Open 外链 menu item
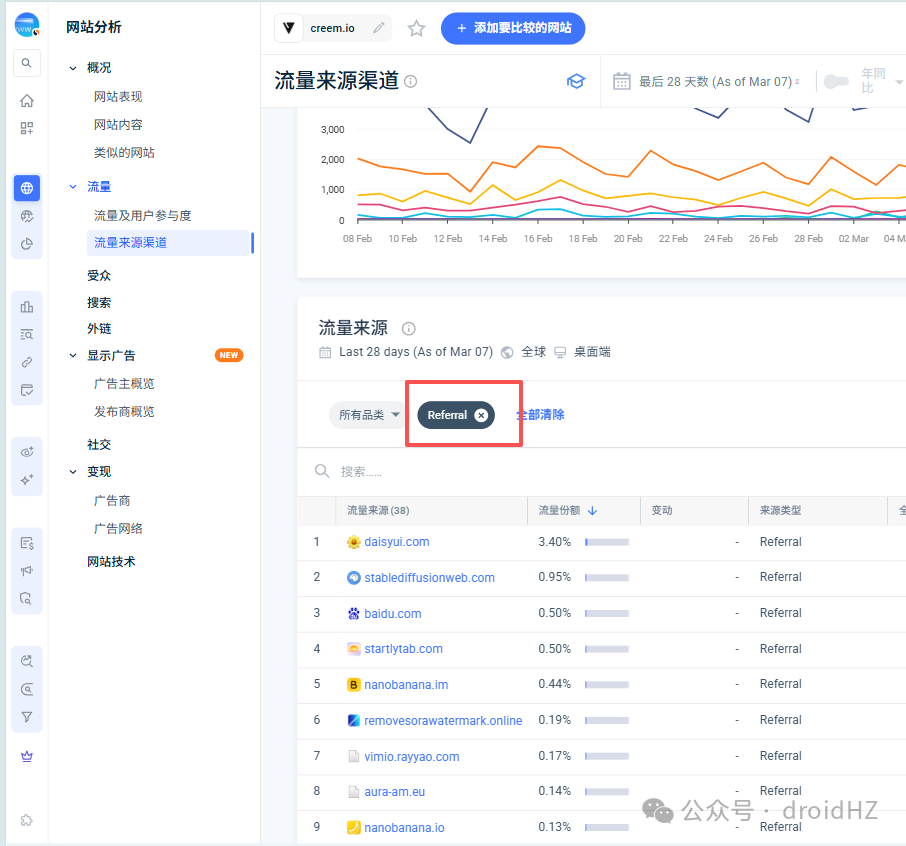 click(x=99, y=329)
